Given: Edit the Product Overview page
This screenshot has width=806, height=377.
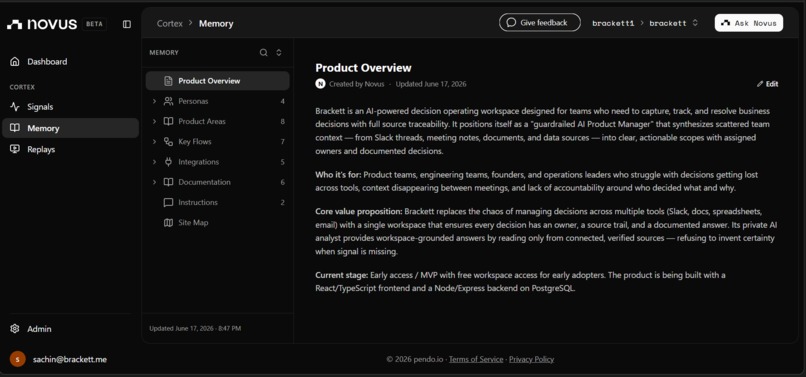Looking at the screenshot, I should tap(767, 84).
